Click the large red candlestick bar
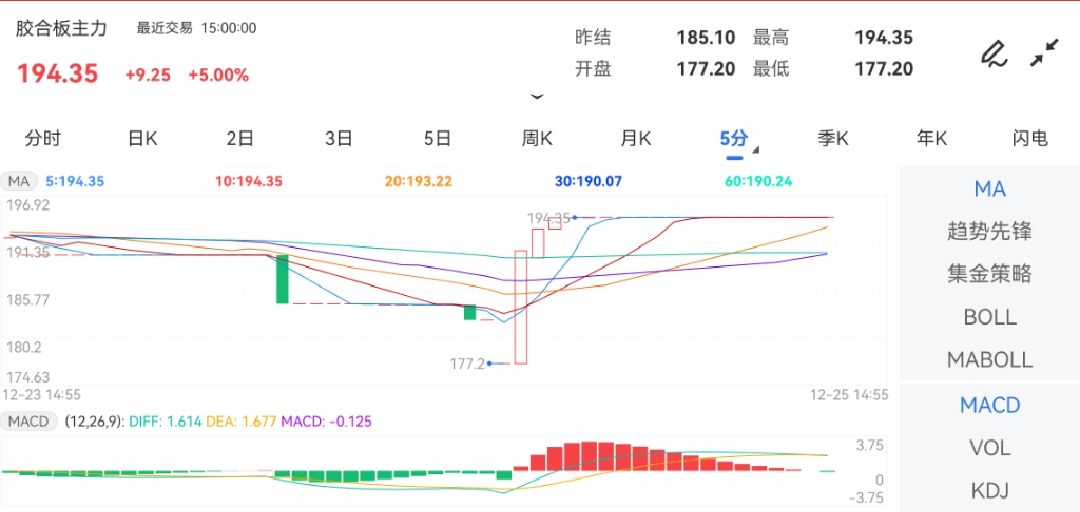This screenshot has height=512, width=1080. click(x=520, y=307)
